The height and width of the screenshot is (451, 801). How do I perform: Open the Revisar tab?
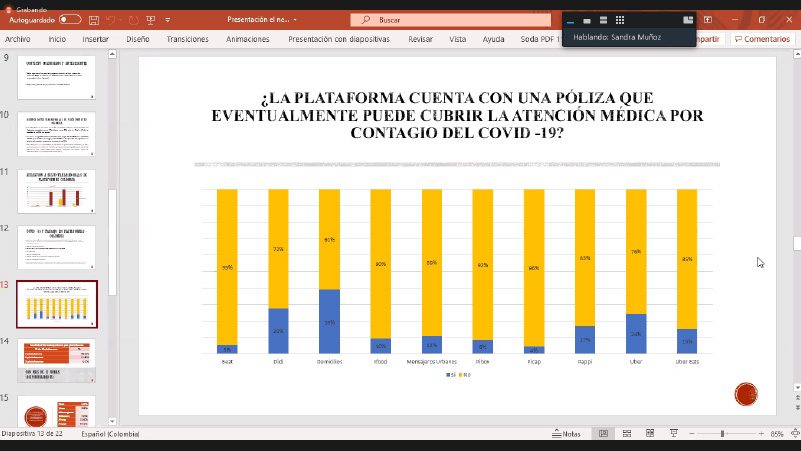tap(420, 39)
